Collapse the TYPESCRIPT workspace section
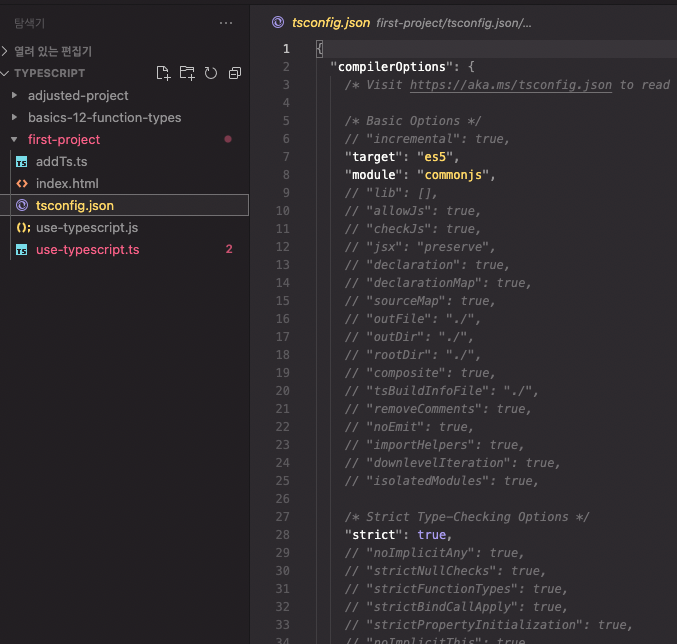The width and height of the screenshot is (677, 644). click(x=5, y=73)
